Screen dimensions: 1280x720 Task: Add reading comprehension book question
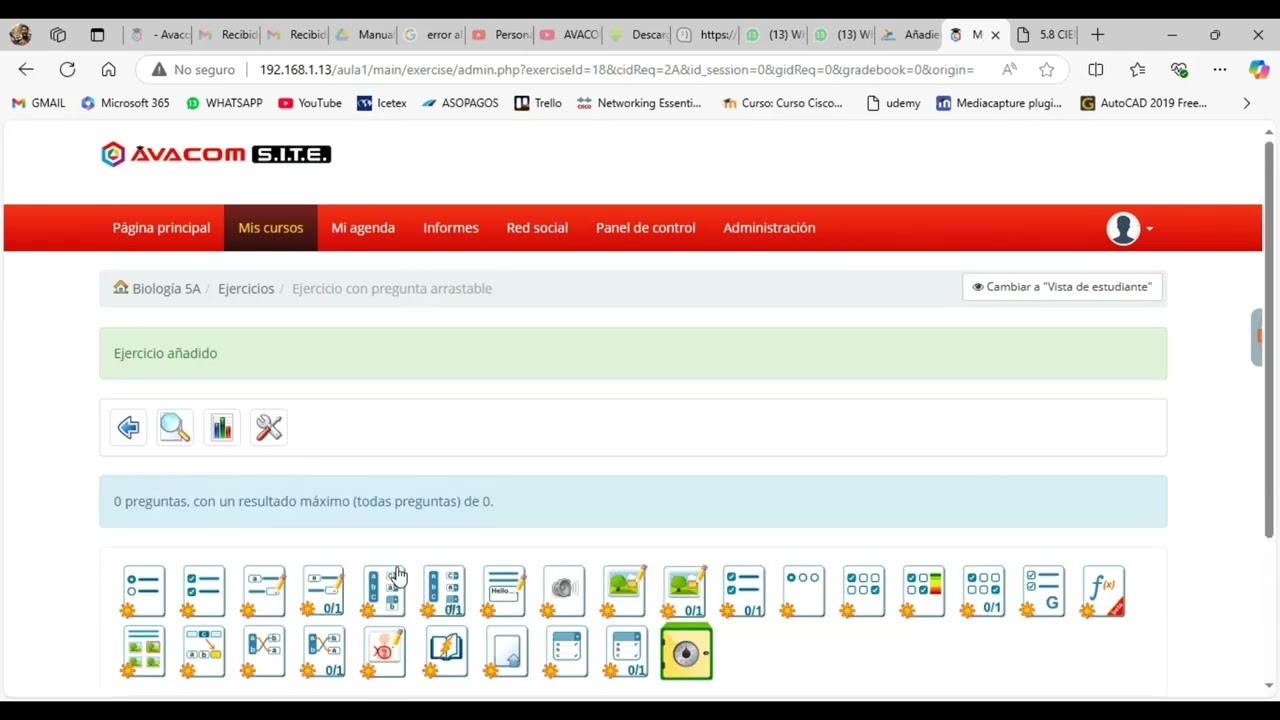click(445, 652)
